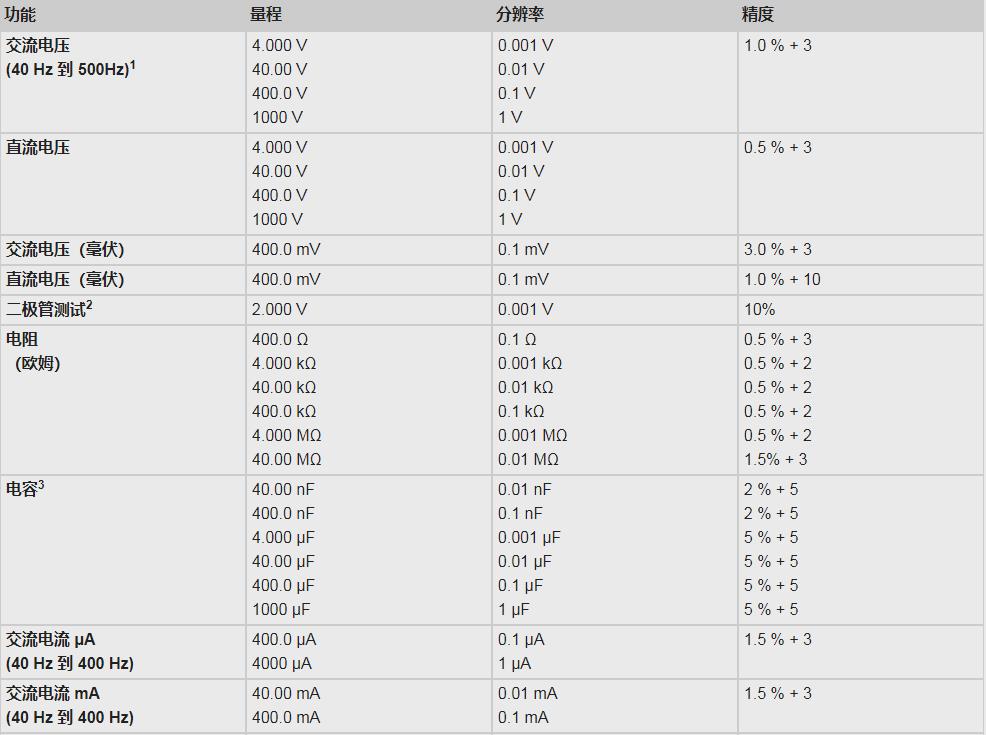Select the 40.00 nF range entry
This screenshot has height=735, width=986.
tap(282, 489)
